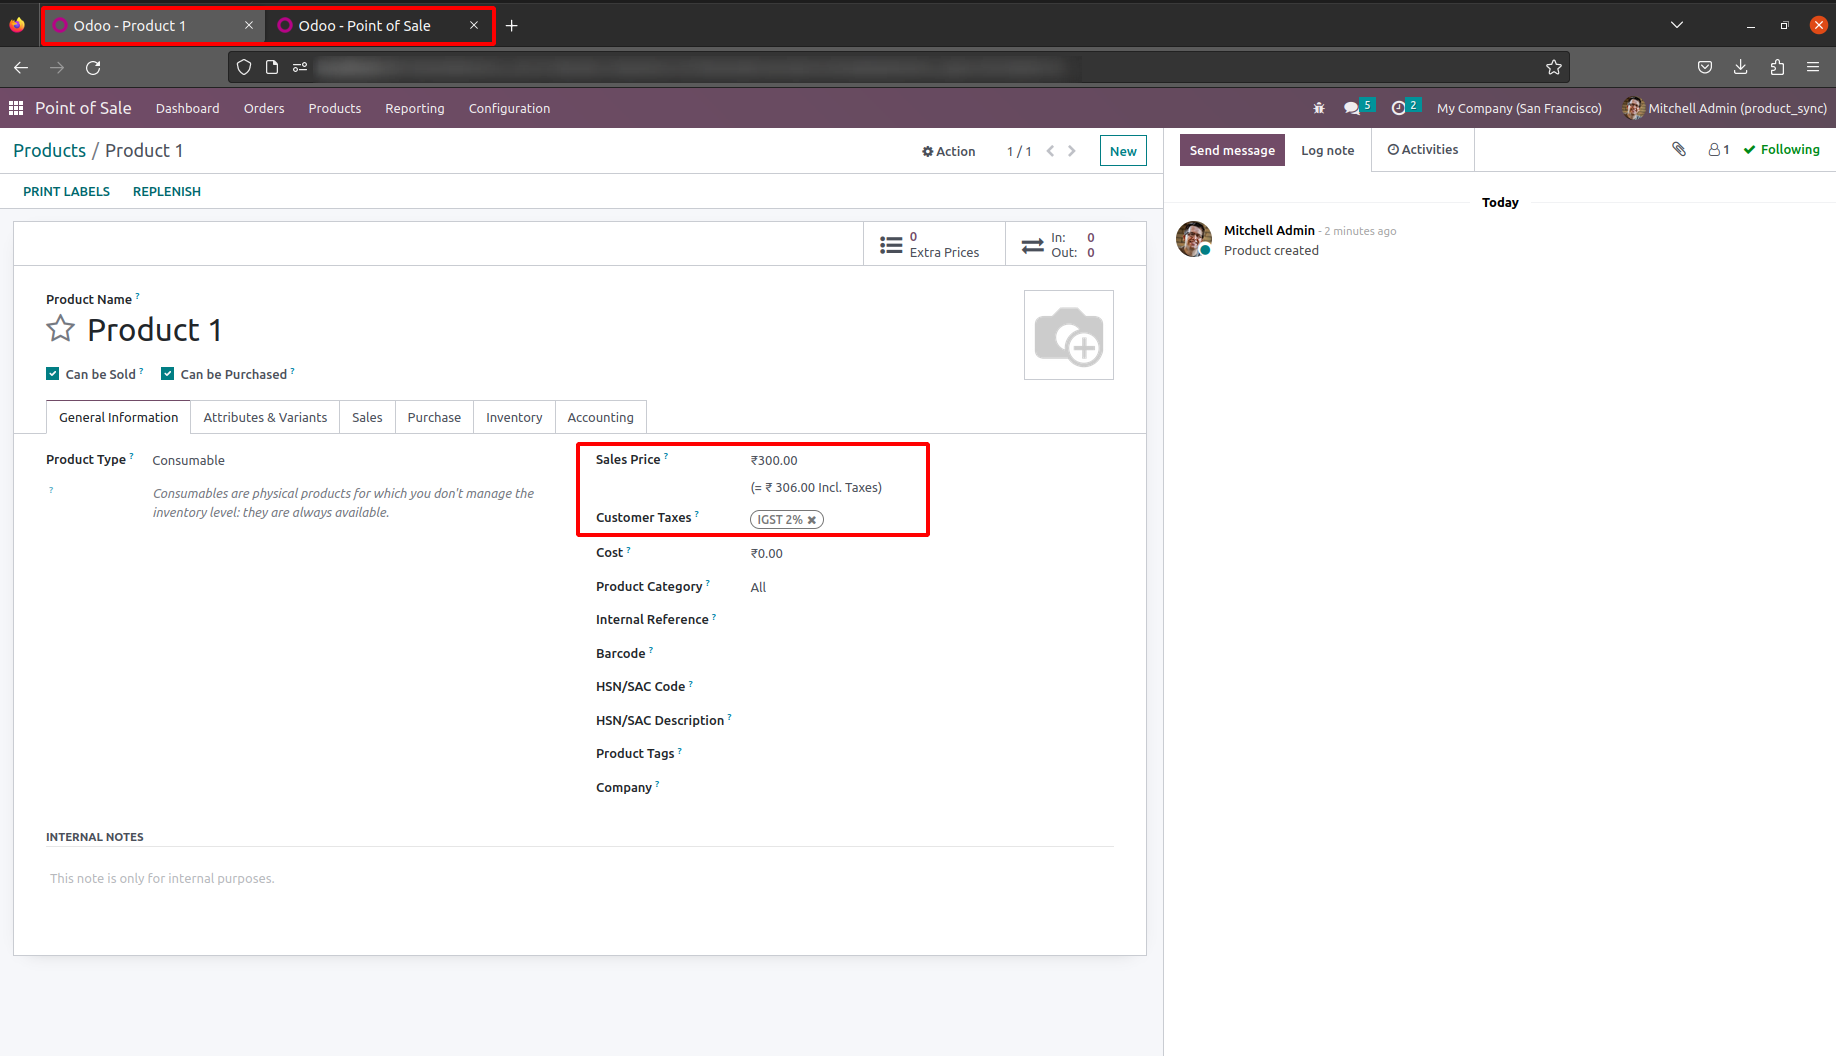Open Orders menu
The width and height of the screenshot is (1836, 1056).
pos(264,108)
